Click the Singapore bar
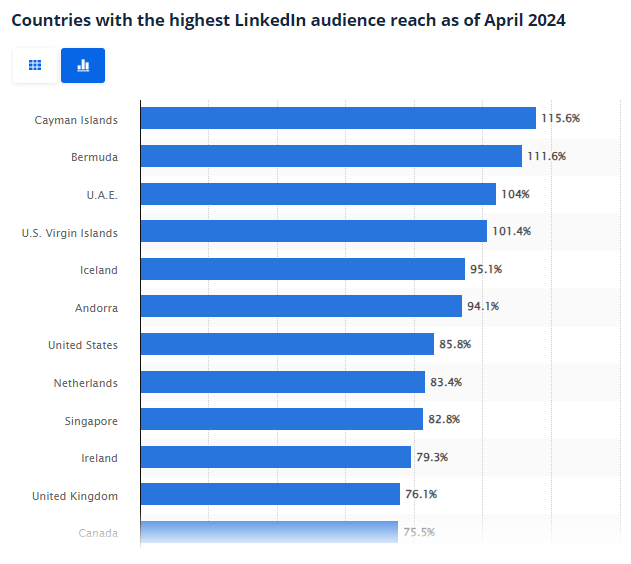 pos(282,419)
